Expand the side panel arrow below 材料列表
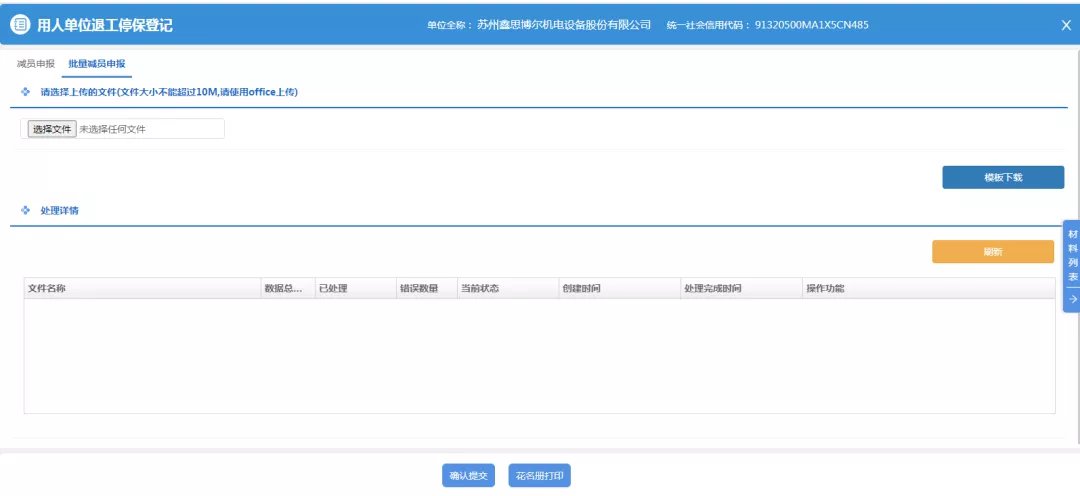 click(1072, 299)
